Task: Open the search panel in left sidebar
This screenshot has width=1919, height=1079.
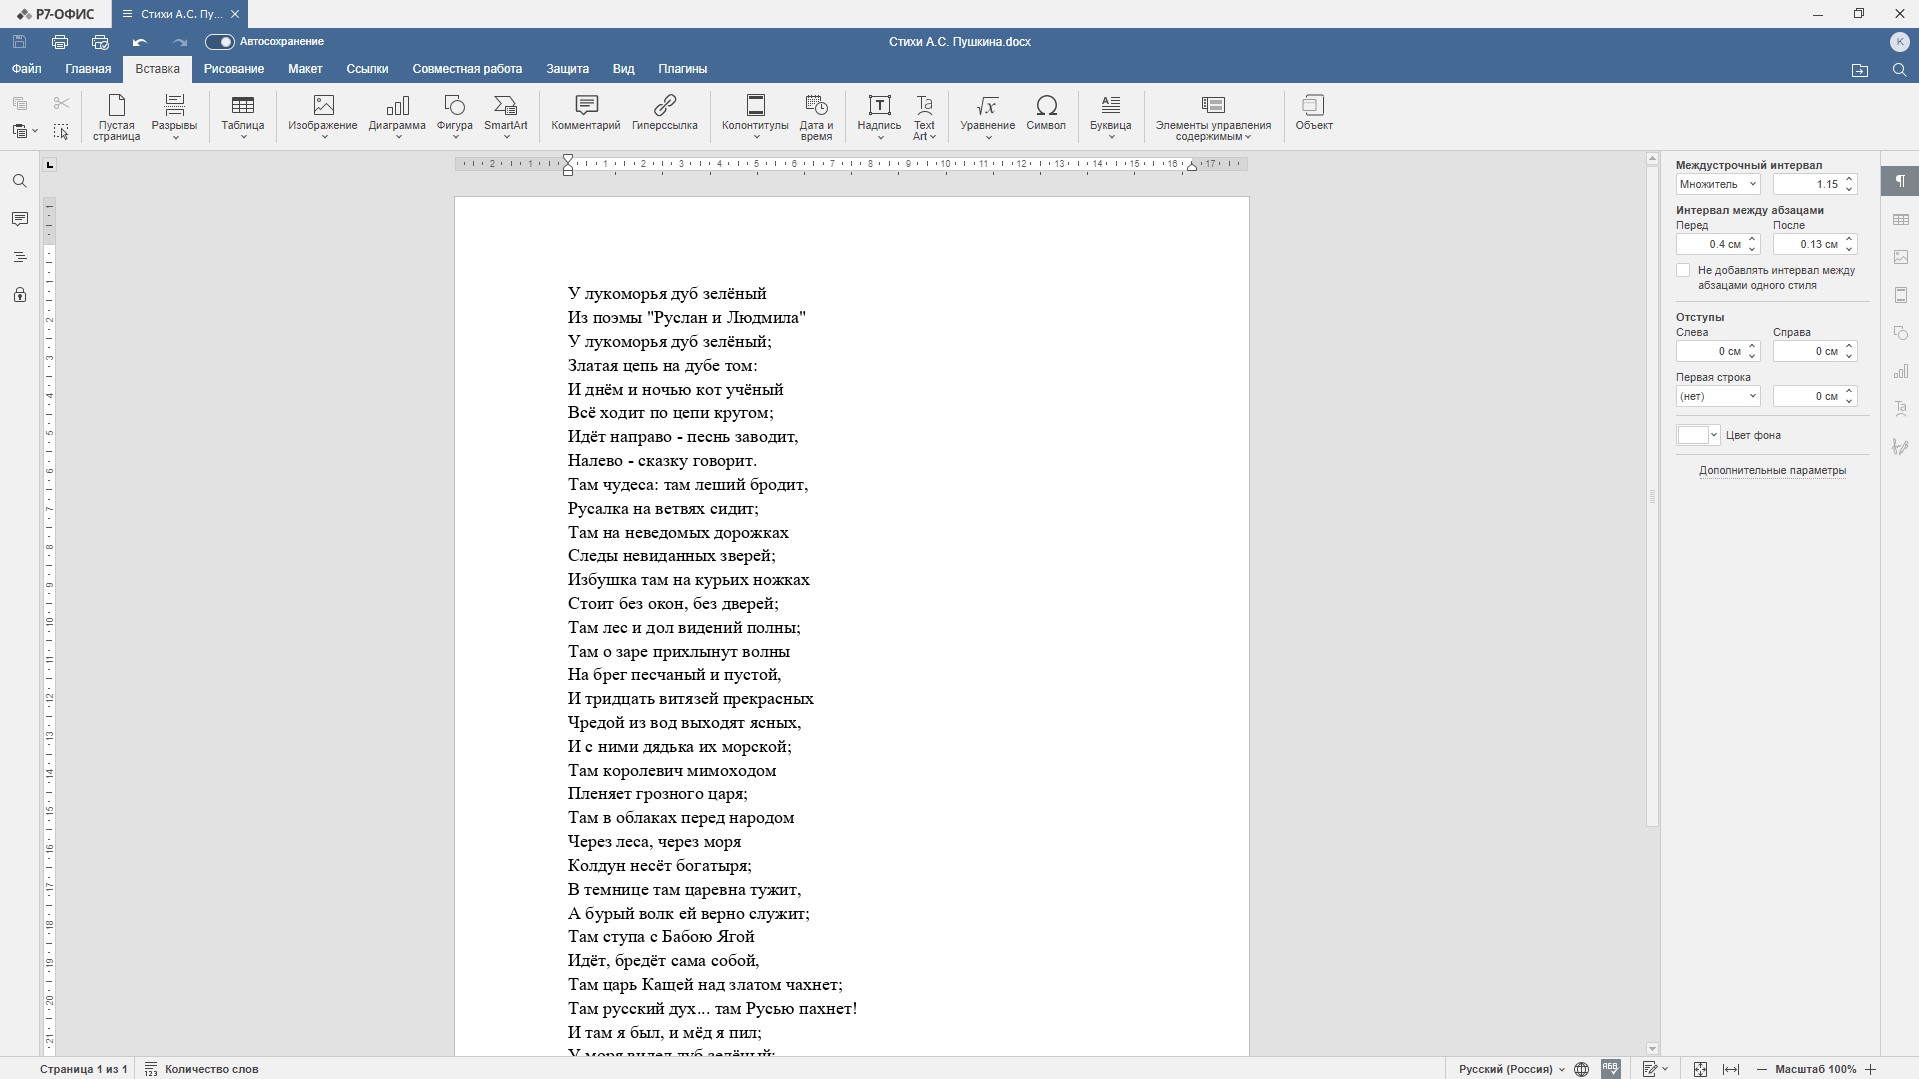Action: click(x=20, y=182)
